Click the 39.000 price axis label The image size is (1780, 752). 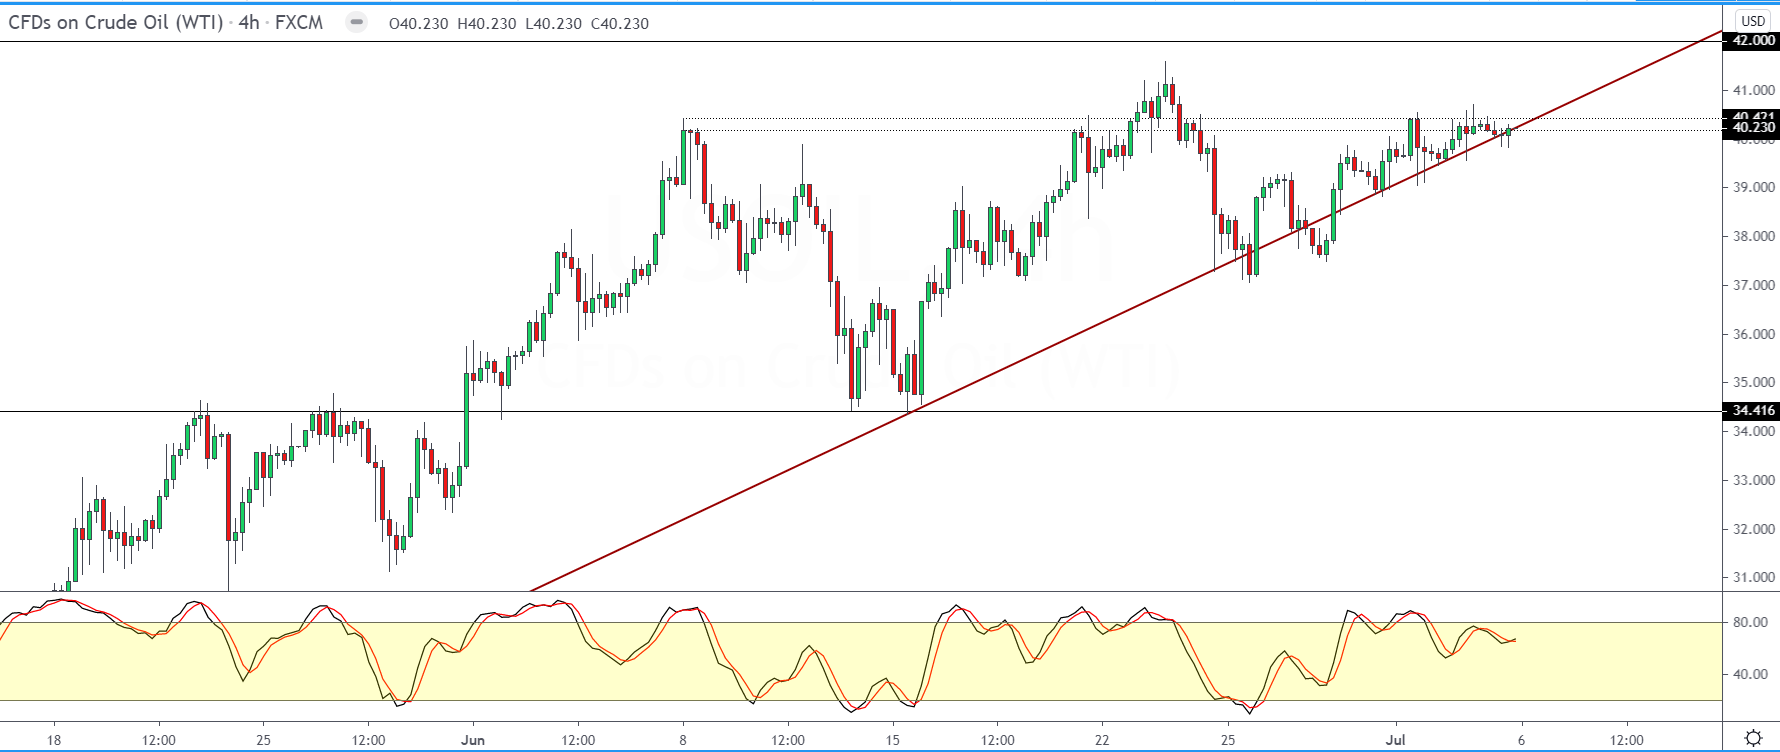tap(1754, 187)
